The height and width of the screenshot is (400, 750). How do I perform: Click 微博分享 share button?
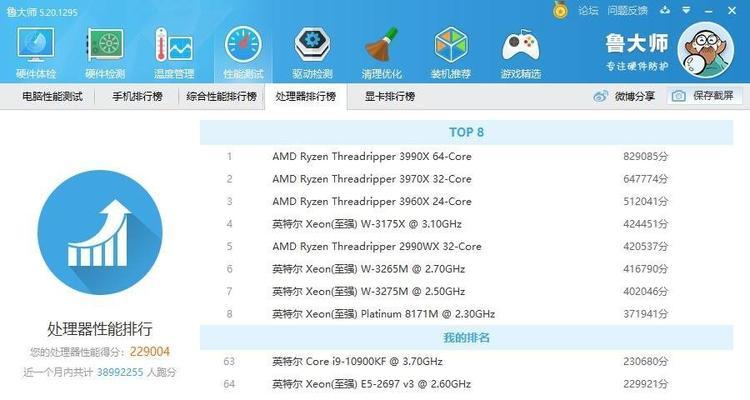pyautogui.click(x=624, y=96)
